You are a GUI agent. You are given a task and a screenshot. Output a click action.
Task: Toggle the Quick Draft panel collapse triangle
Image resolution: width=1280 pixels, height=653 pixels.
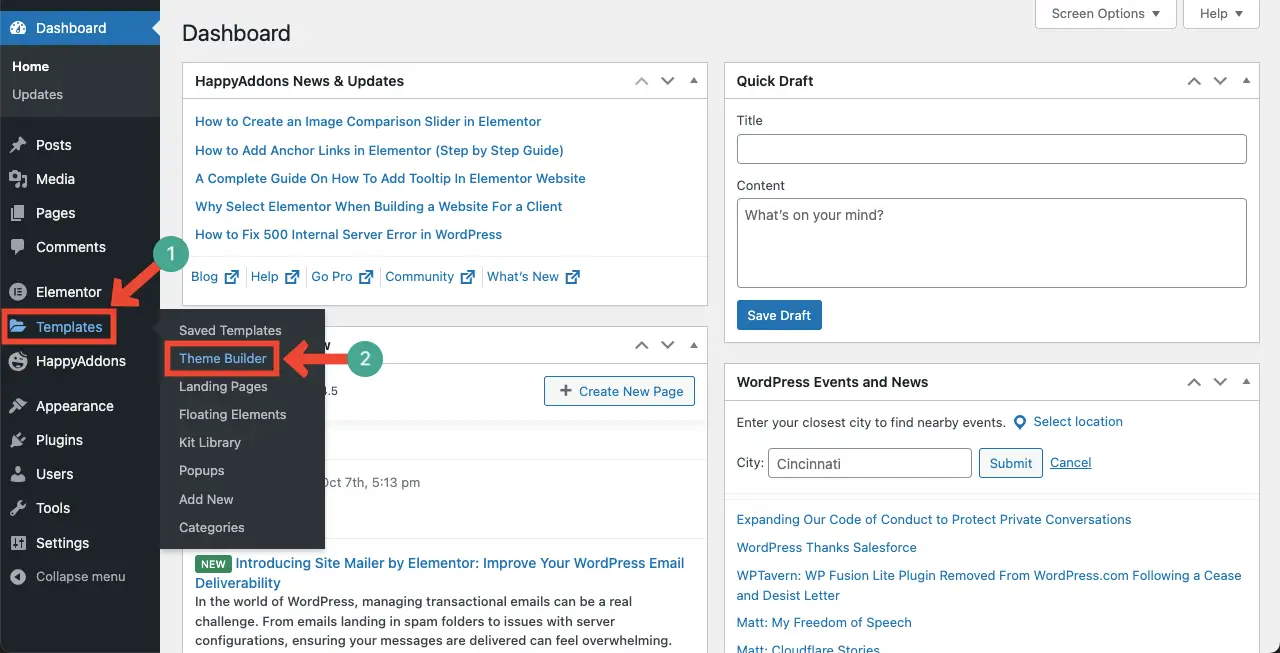point(1245,81)
